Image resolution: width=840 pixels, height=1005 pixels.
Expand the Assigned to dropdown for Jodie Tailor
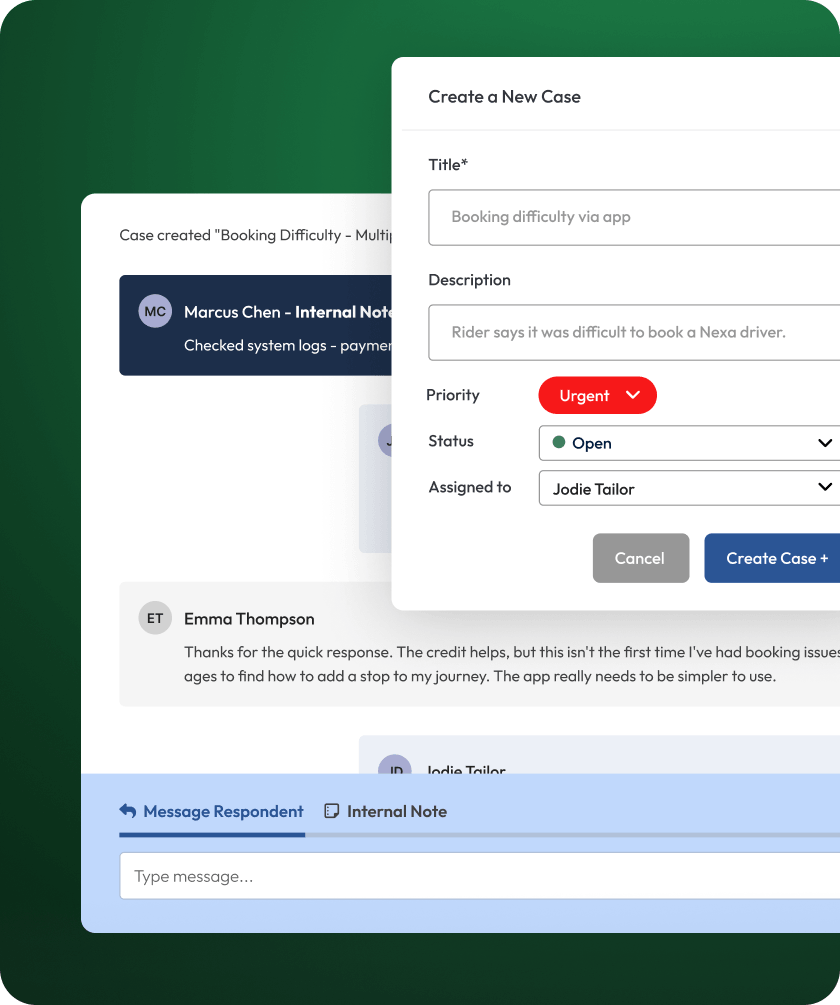(x=690, y=488)
